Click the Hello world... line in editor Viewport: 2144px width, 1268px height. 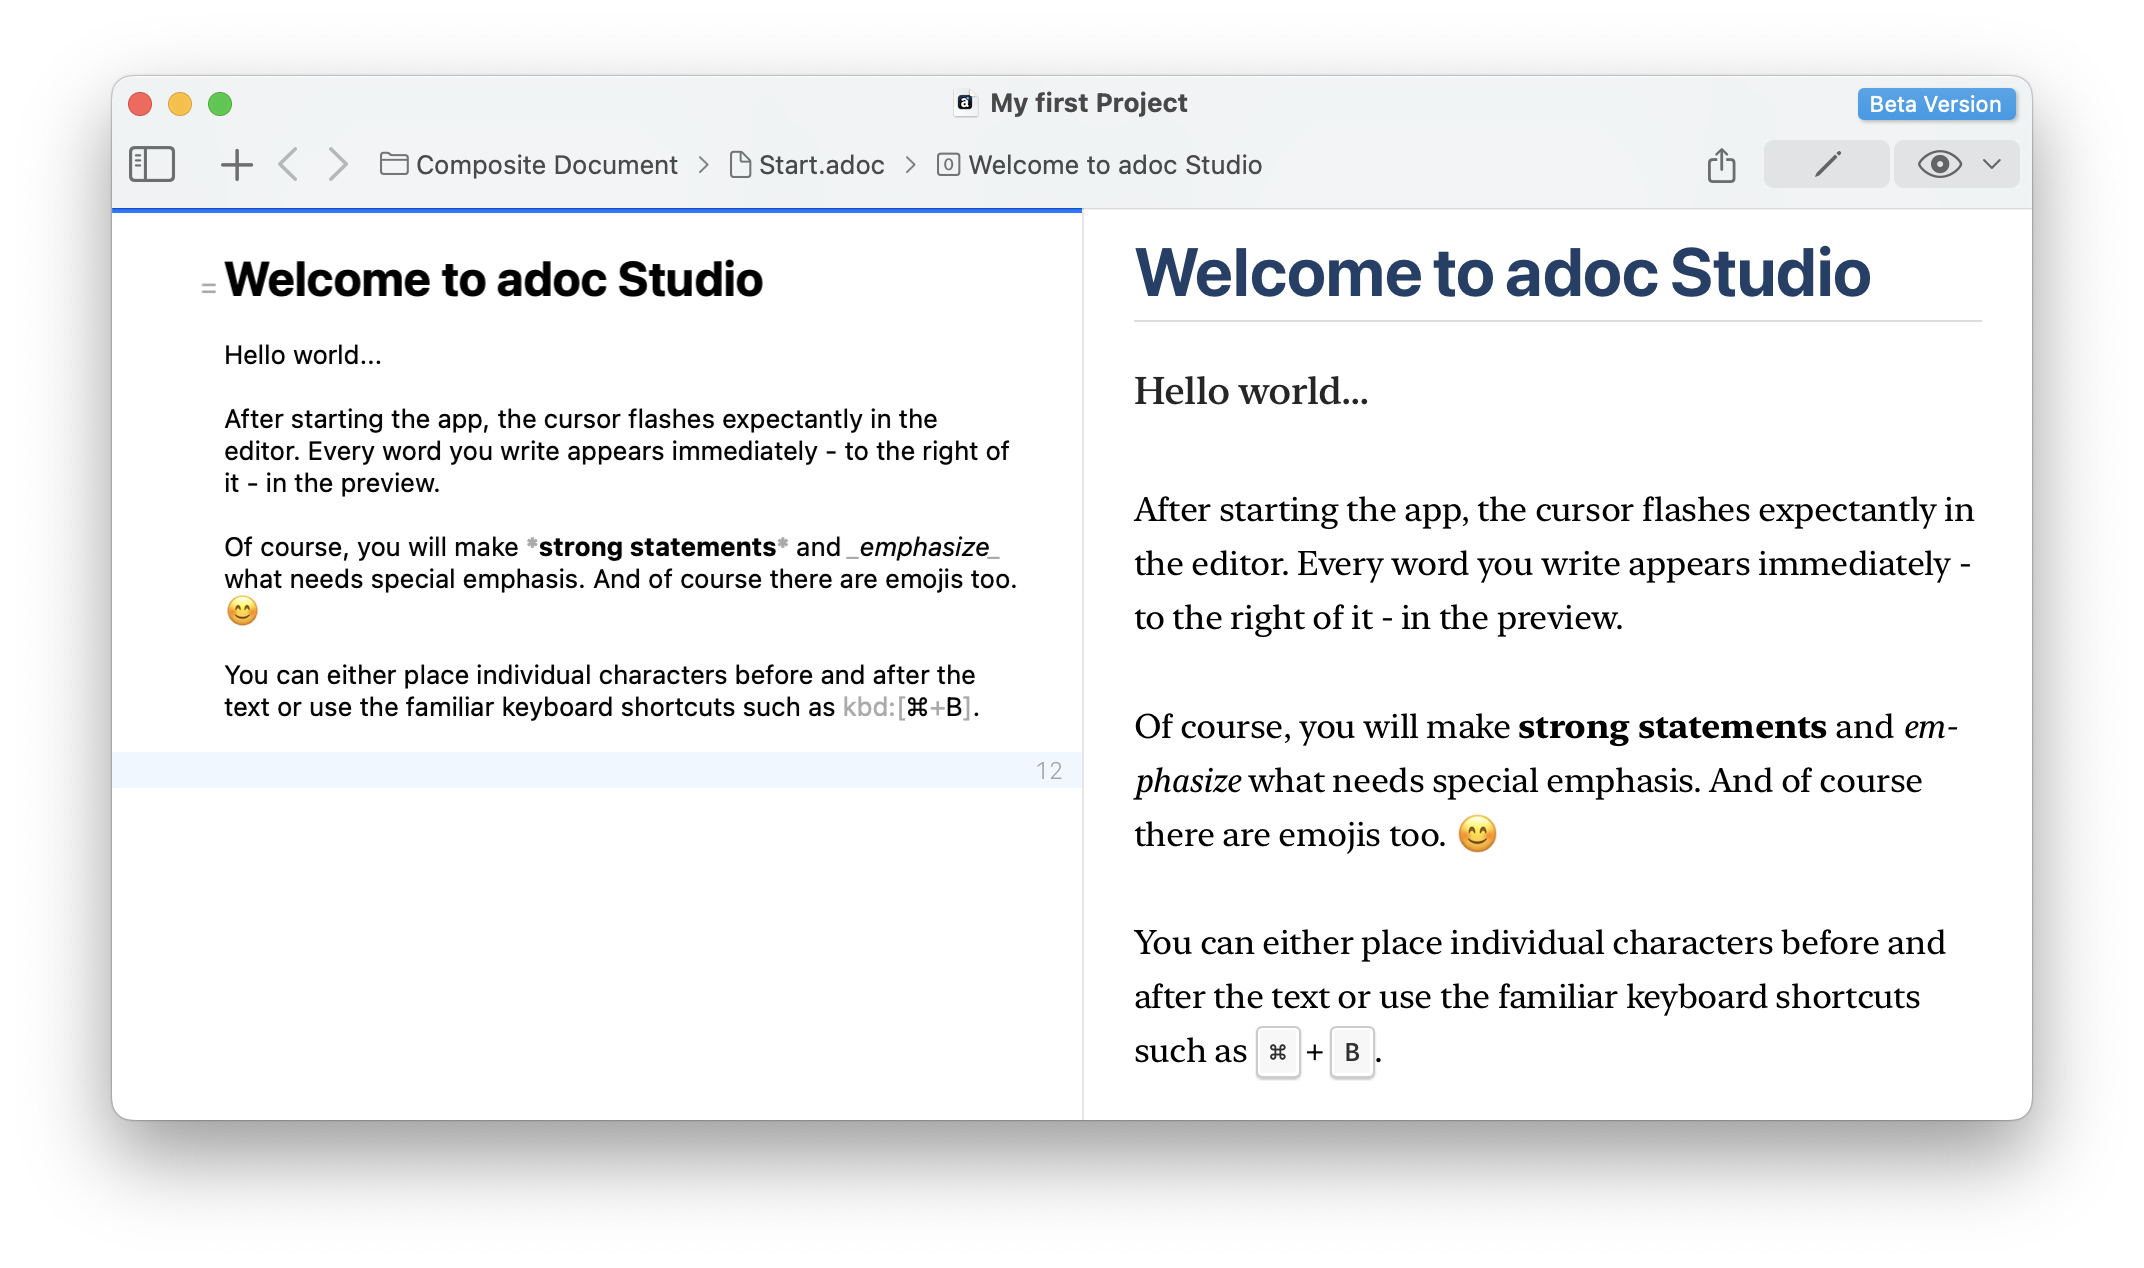pos(302,355)
